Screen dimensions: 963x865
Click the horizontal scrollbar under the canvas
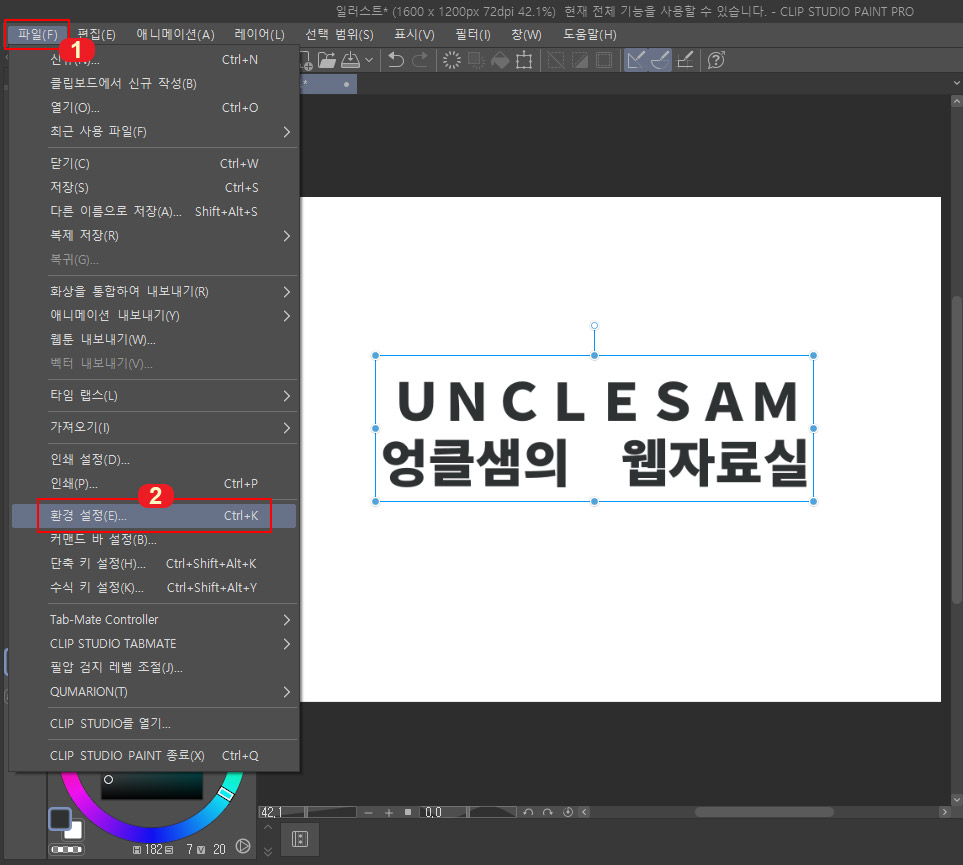[x=764, y=812]
